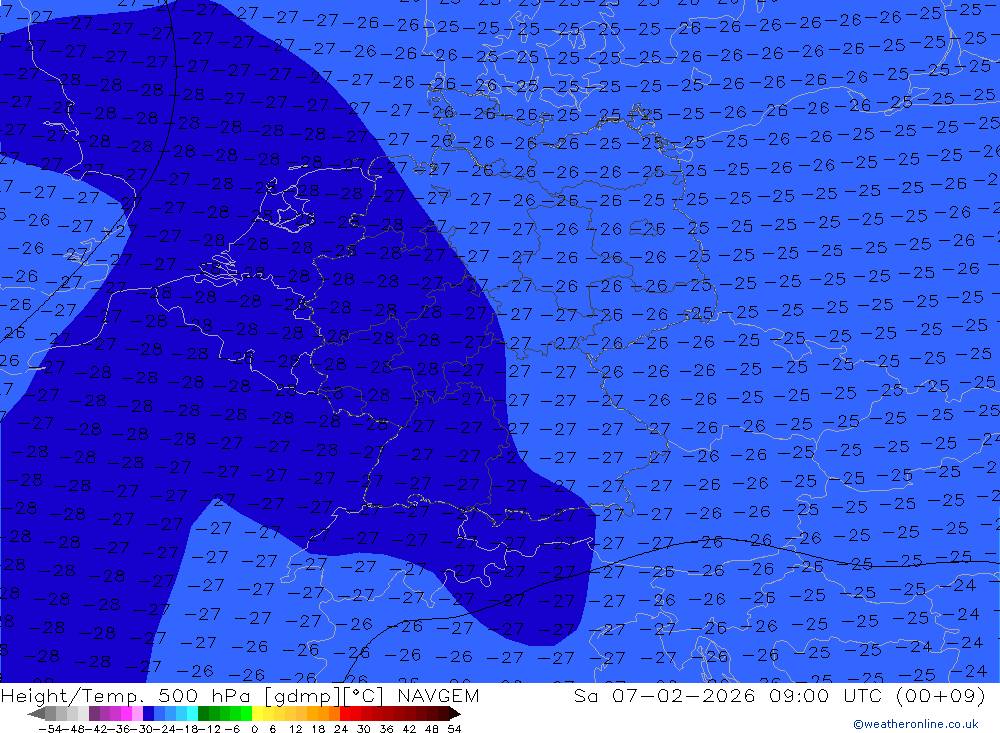The image size is (1000, 733).
Task: Pick the bright yellow legend swatch above 0
Action: [257, 713]
